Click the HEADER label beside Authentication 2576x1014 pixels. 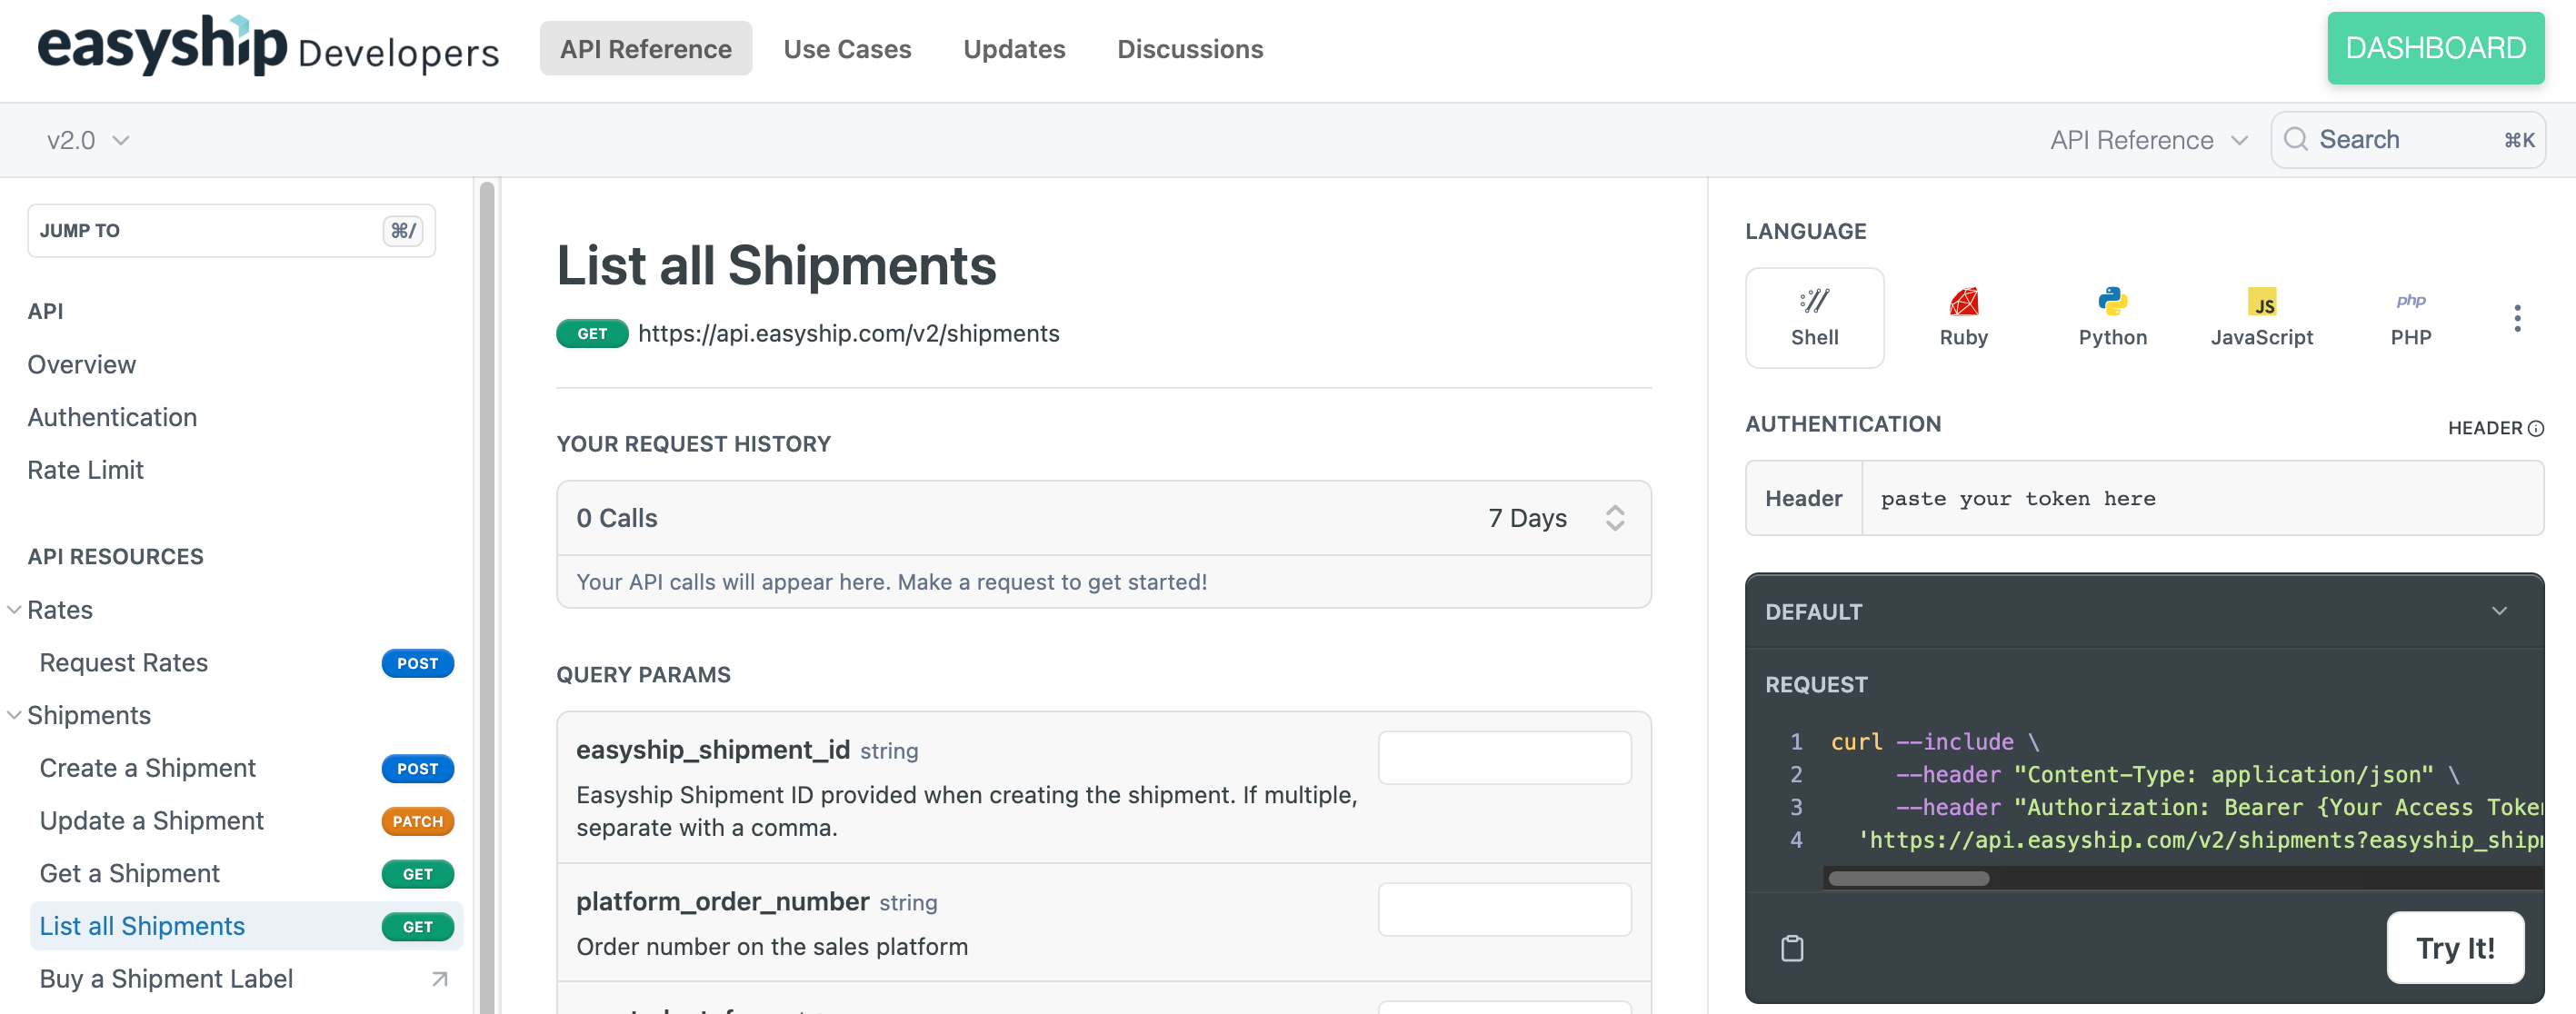coord(2484,428)
